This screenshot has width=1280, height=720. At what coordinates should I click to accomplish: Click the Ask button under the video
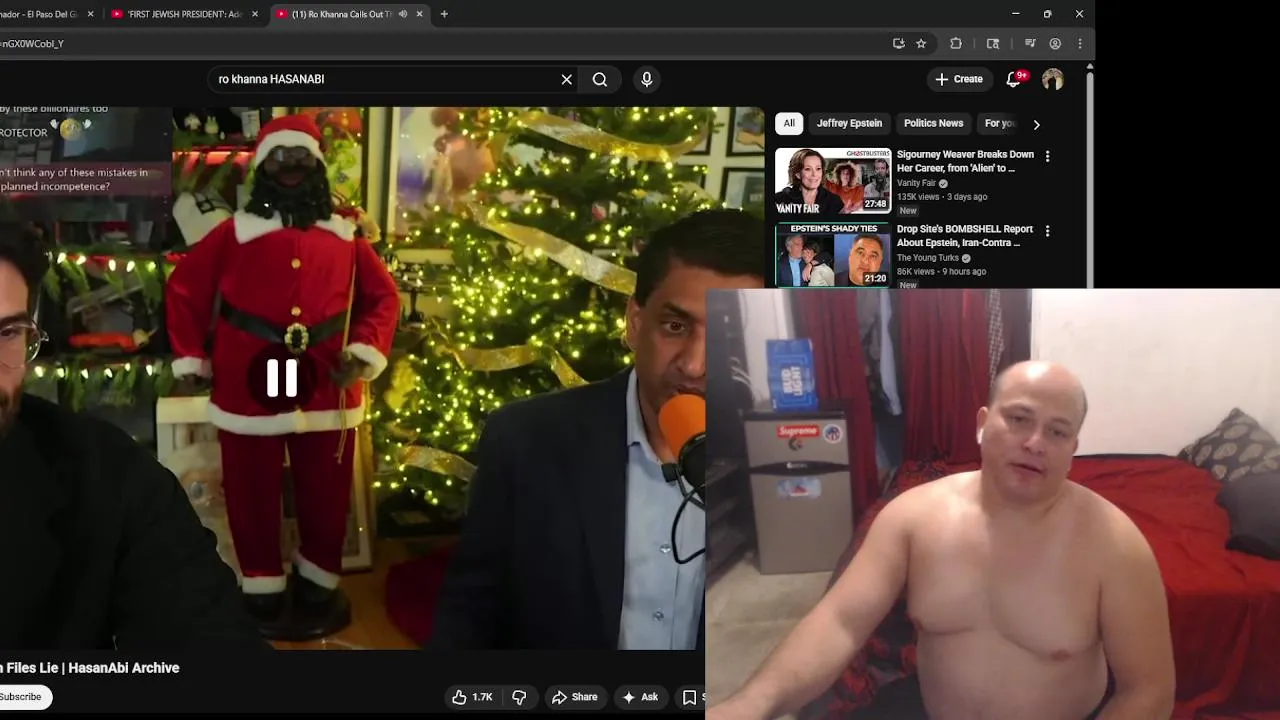tap(640, 697)
